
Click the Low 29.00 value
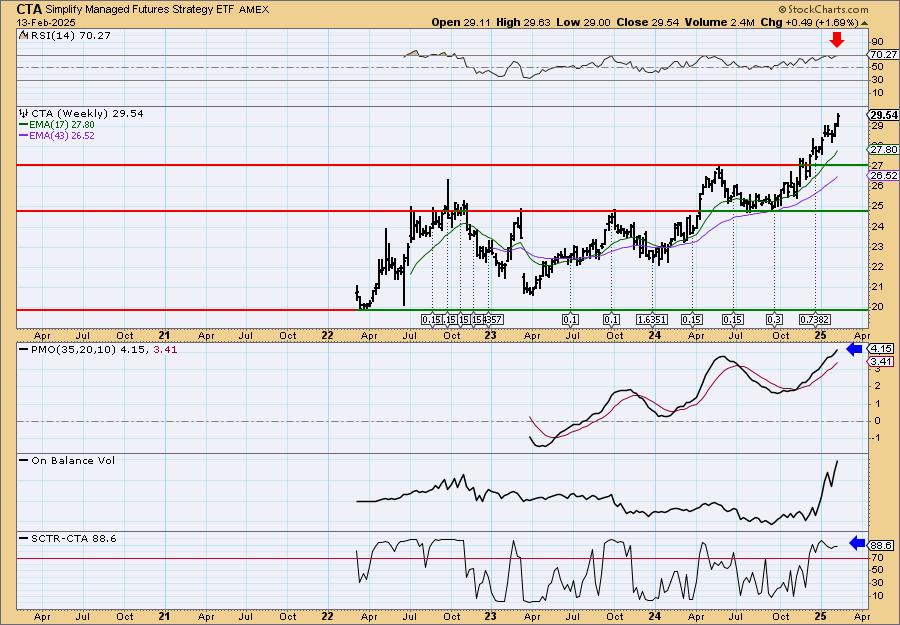click(x=584, y=22)
